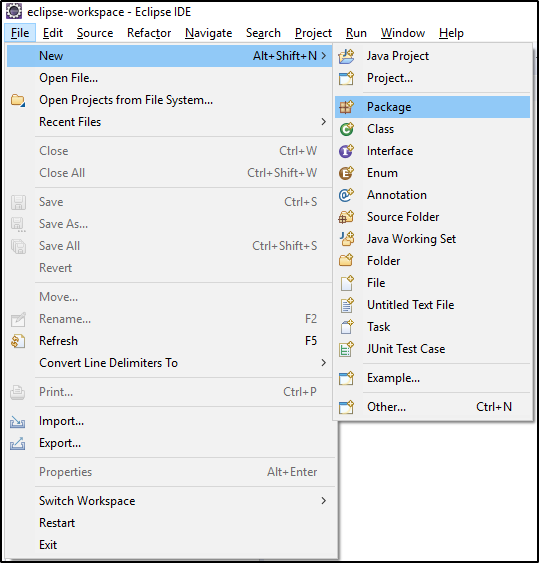Click the blank File icon
Image resolution: width=539 pixels, height=563 pixels.
[x=347, y=283]
